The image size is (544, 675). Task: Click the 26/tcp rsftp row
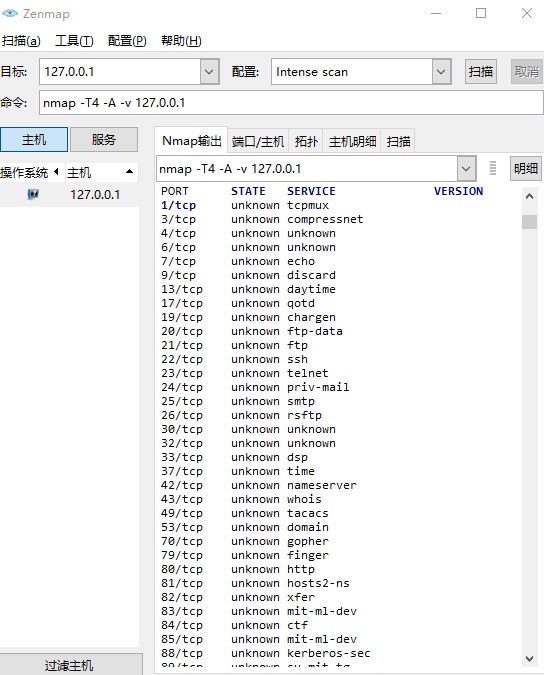pos(241,415)
